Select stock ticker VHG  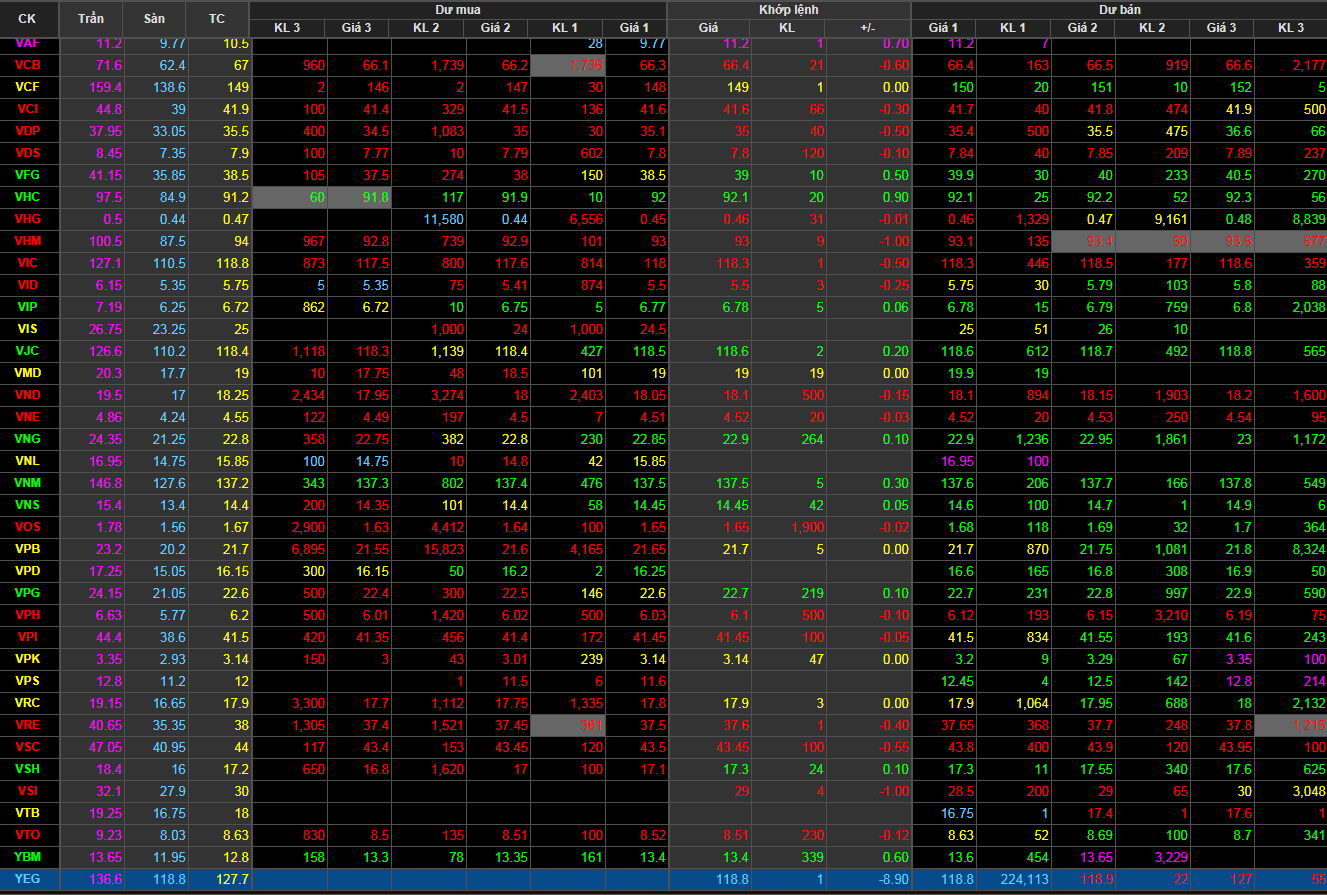click(x=28, y=219)
